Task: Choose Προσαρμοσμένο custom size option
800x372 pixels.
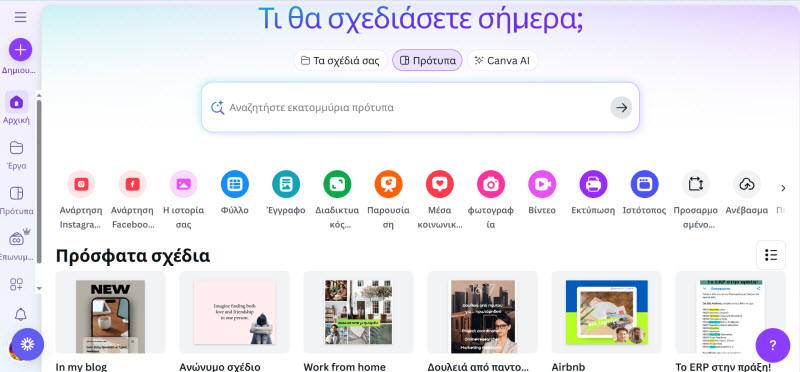Action: point(695,200)
